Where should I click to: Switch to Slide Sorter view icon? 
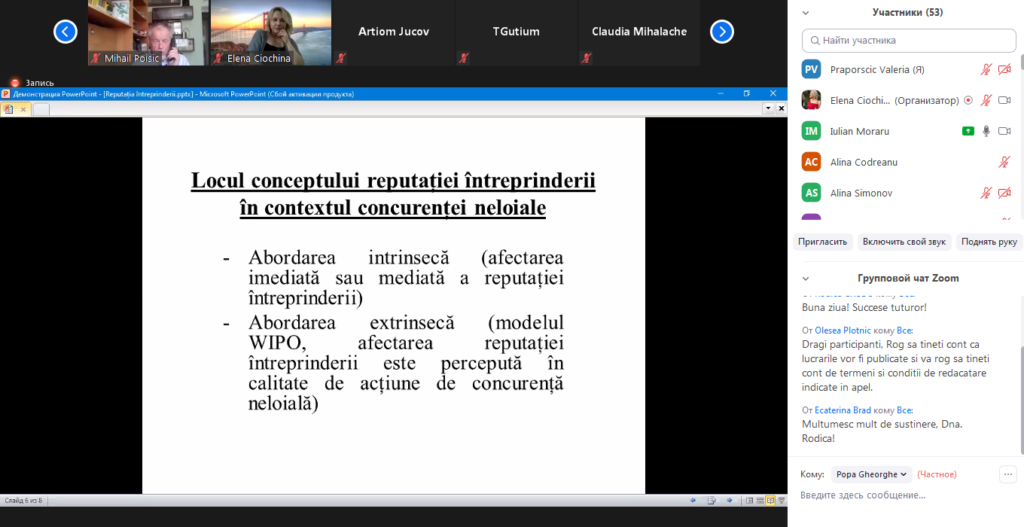(x=760, y=500)
